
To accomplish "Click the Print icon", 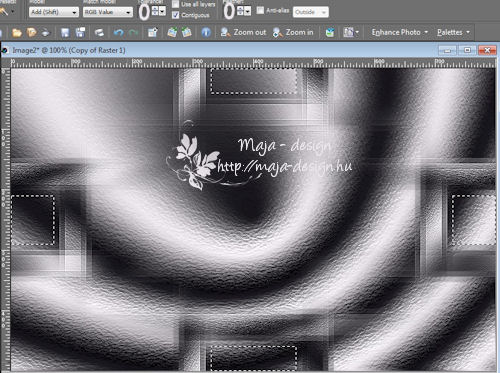I will (x=99, y=32).
